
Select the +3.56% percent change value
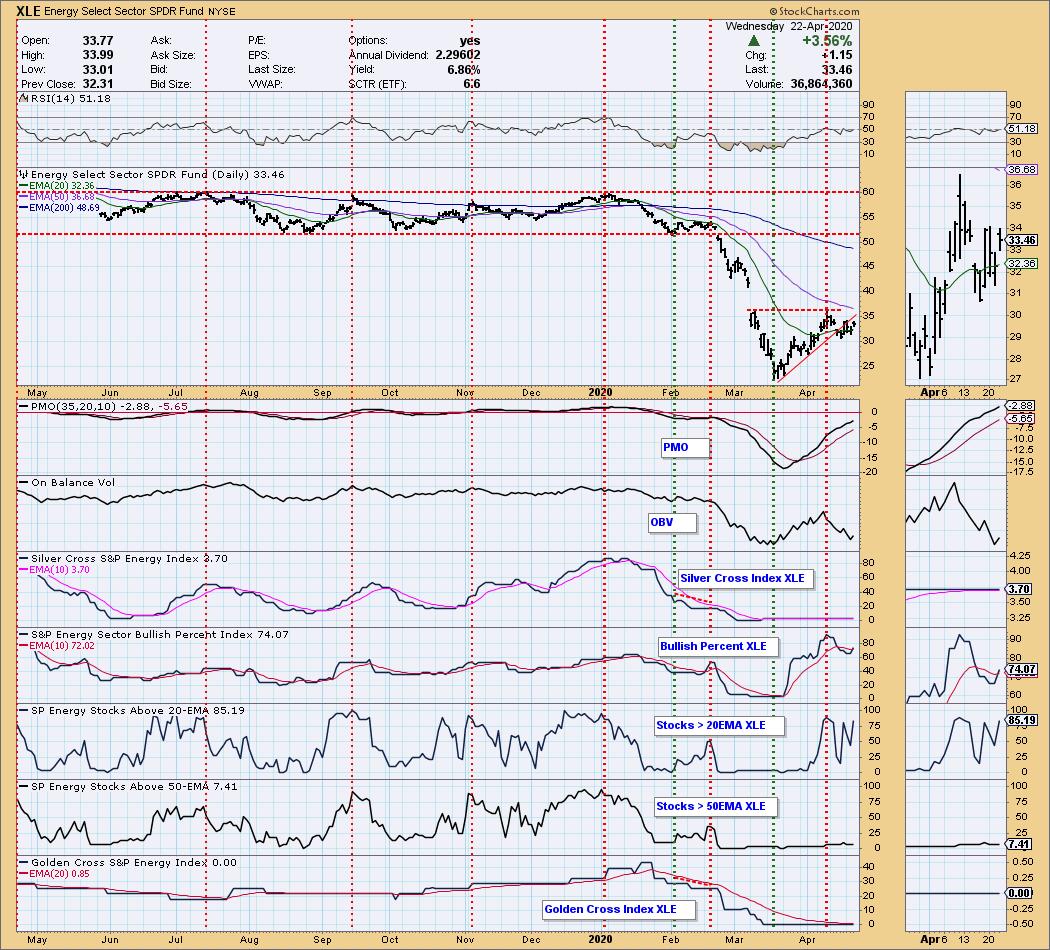[x=828, y=41]
